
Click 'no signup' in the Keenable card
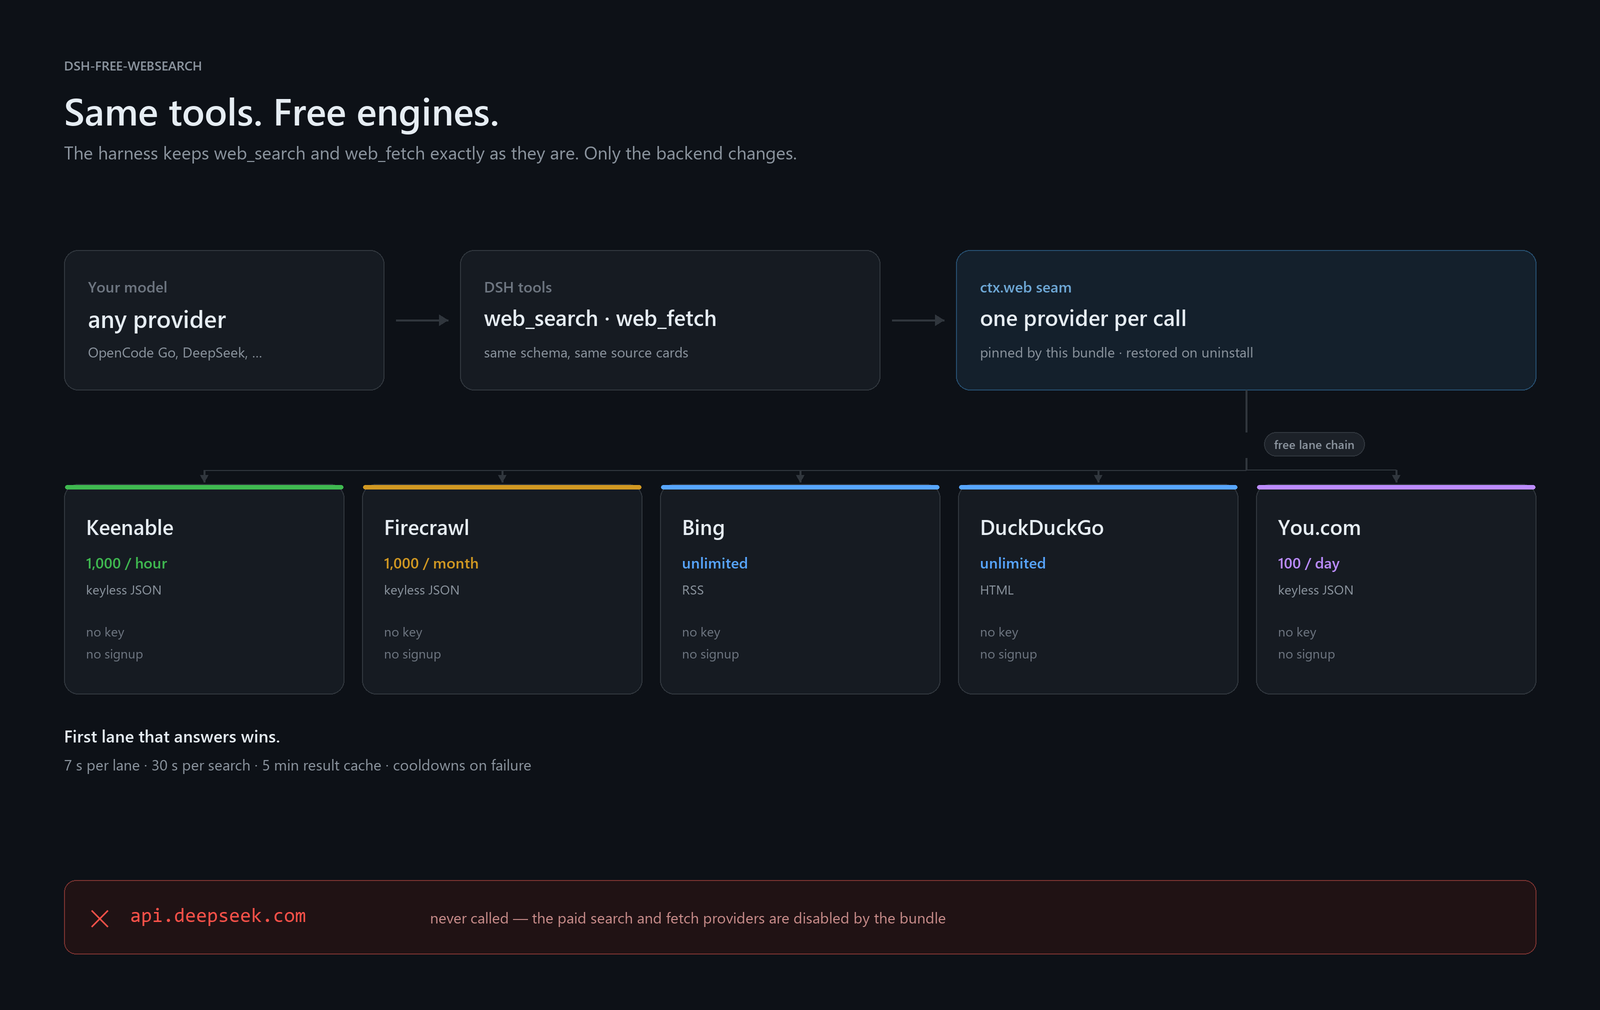pos(114,655)
